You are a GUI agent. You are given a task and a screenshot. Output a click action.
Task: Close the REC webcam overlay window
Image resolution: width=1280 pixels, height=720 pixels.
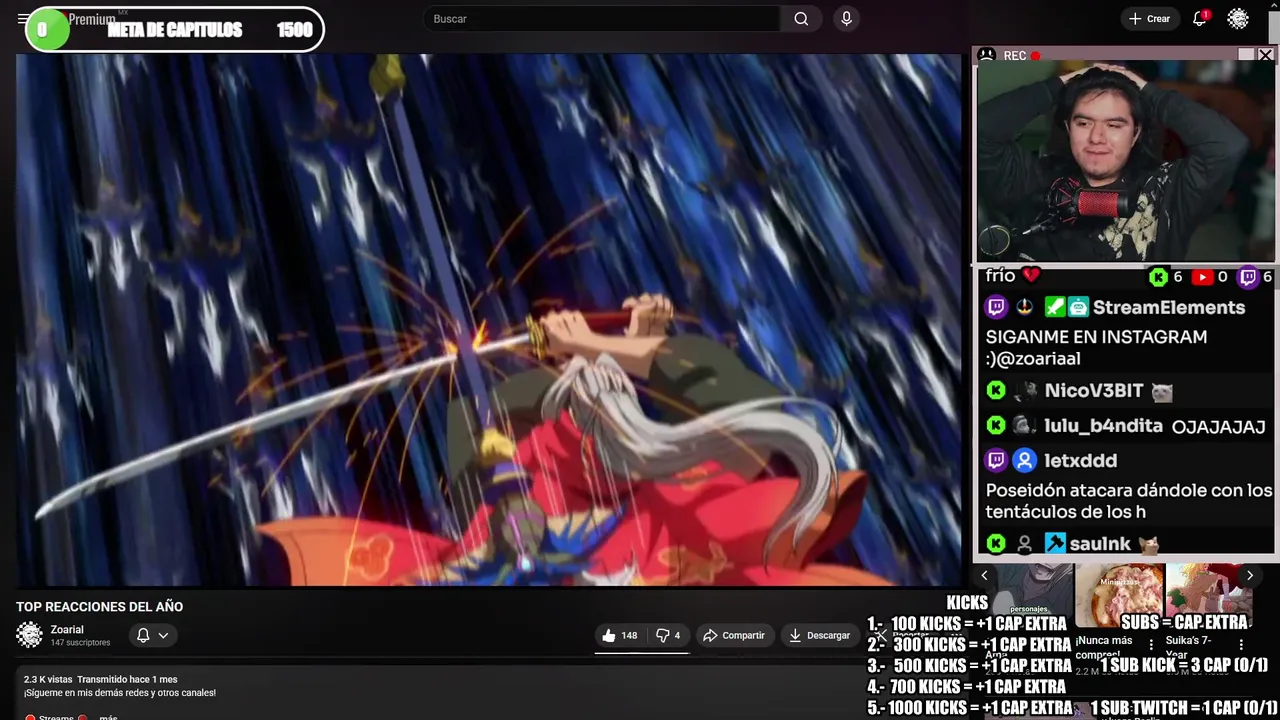coord(1265,55)
